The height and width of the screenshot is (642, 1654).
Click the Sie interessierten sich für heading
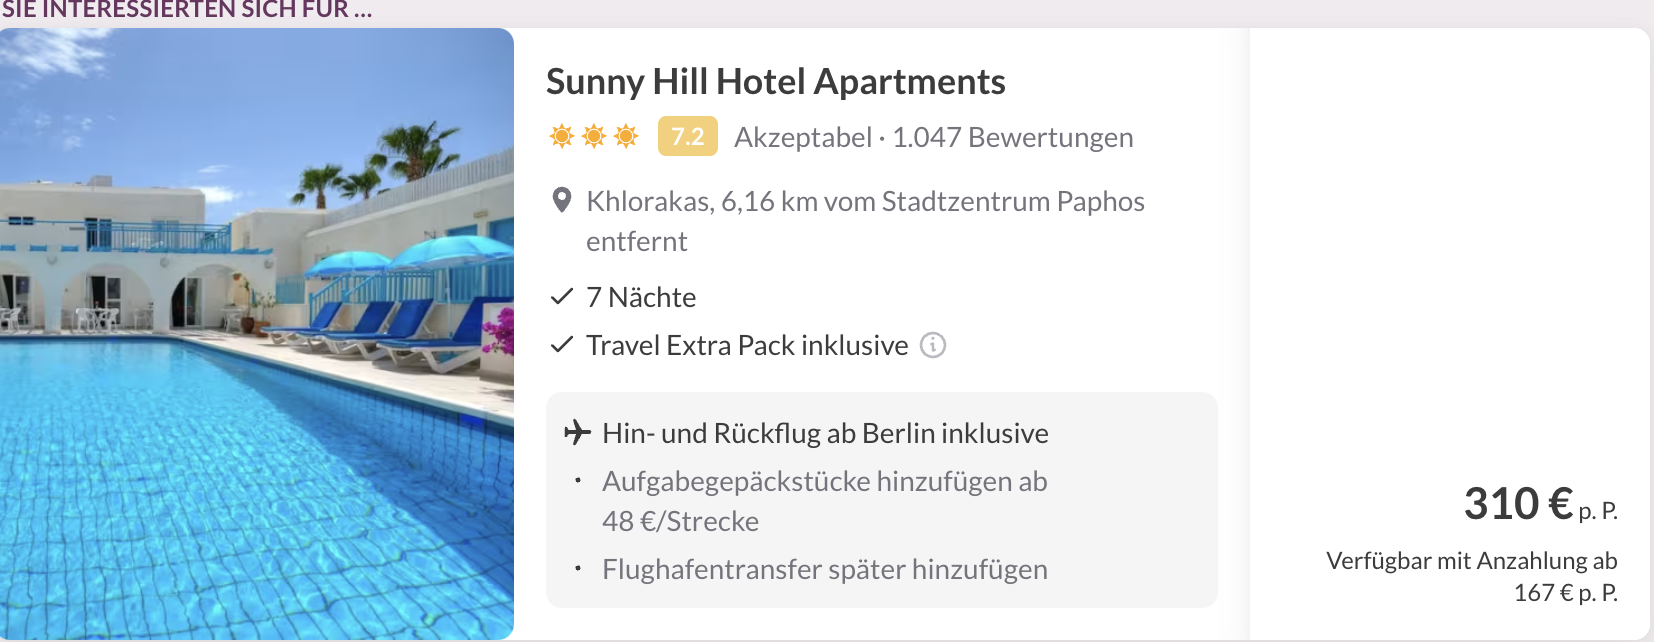point(186,10)
